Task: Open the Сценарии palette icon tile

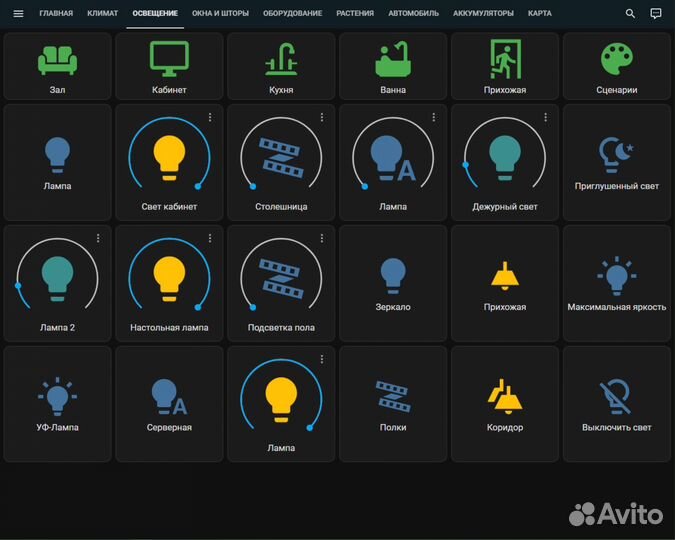Action: click(x=616, y=60)
